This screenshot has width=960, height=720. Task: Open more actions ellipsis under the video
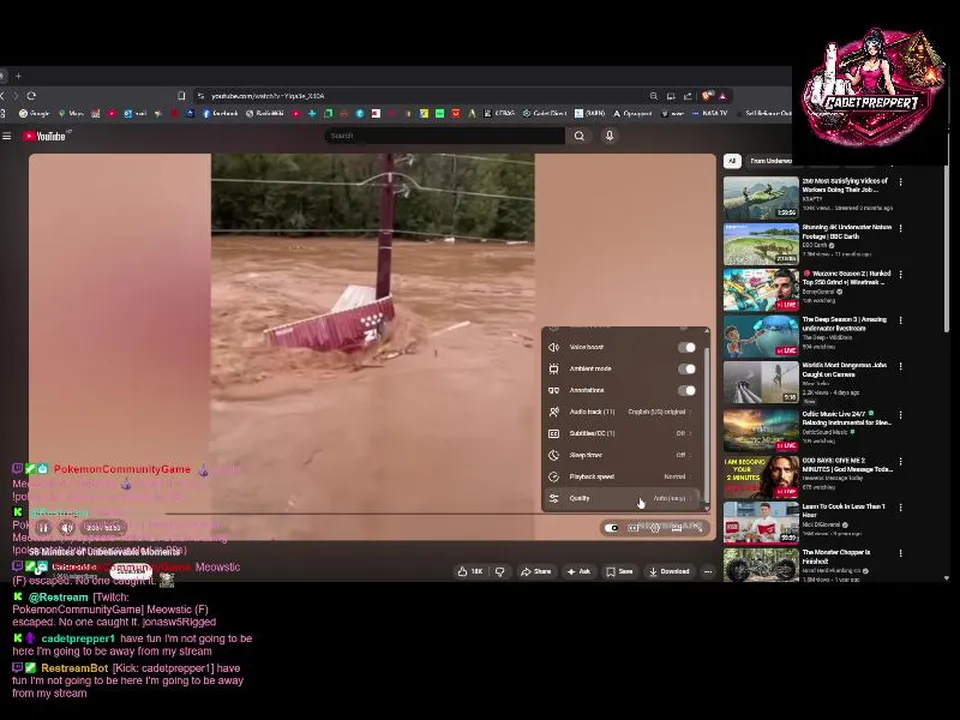tap(708, 571)
